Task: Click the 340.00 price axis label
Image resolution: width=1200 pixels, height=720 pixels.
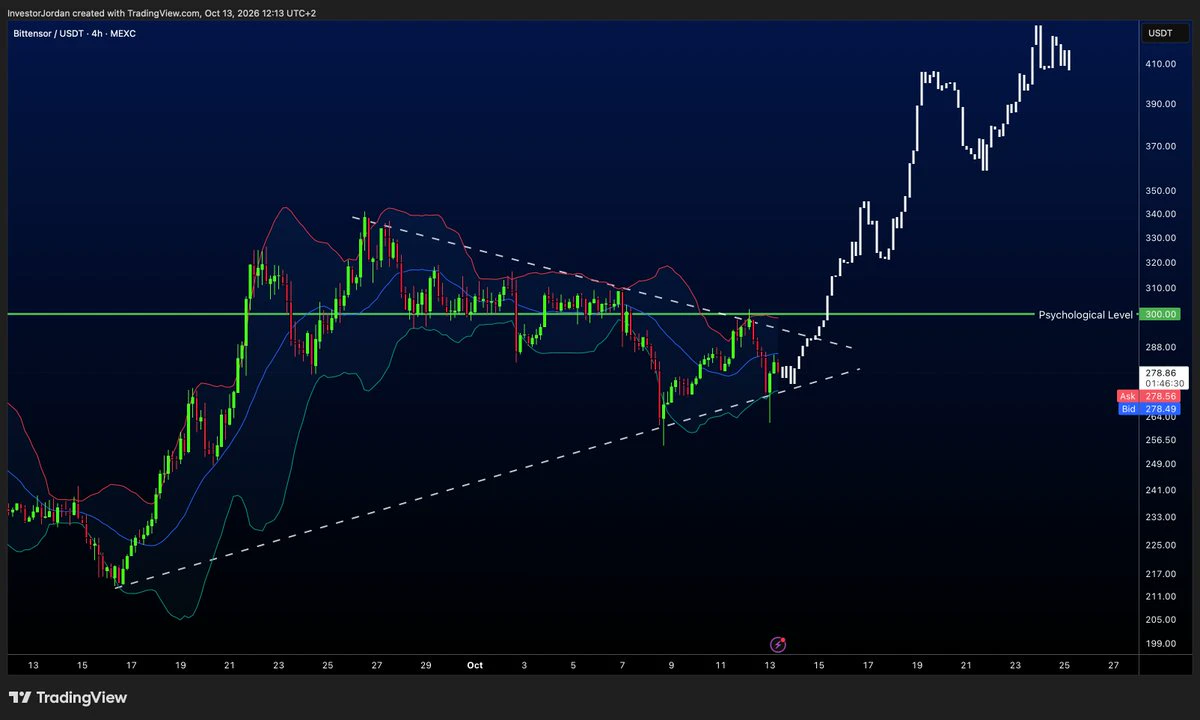Action: pos(1160,214)
